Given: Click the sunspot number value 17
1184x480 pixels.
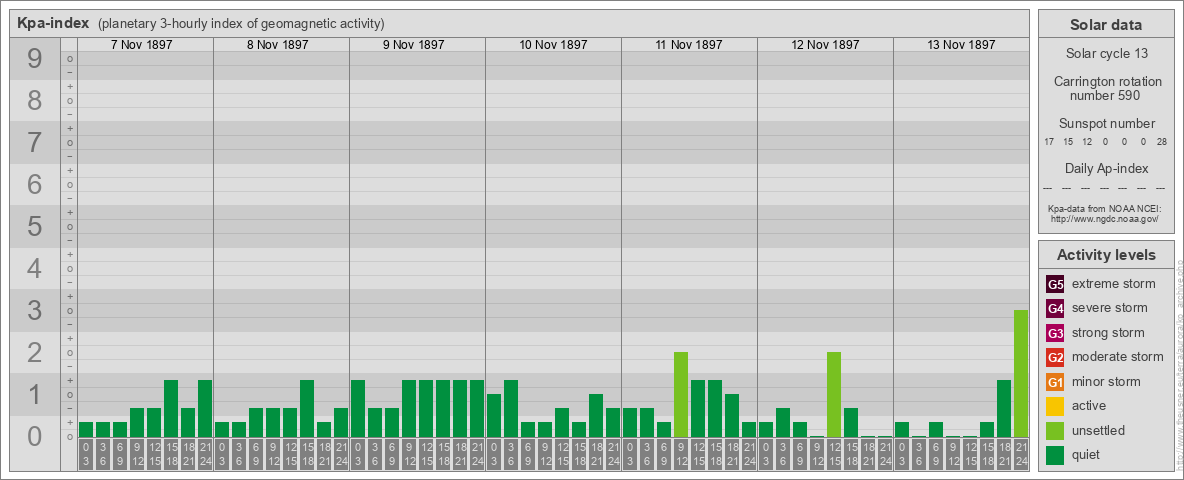Looking at the screenshot, I should click(1050, 142).
